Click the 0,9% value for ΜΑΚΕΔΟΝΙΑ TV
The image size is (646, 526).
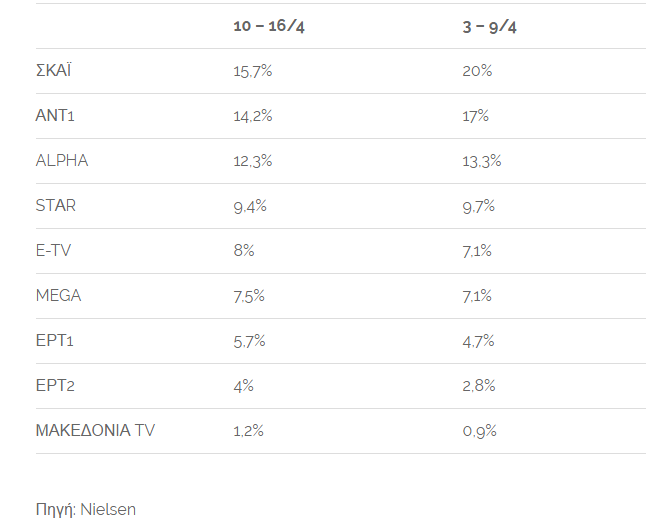coord(479,431)
